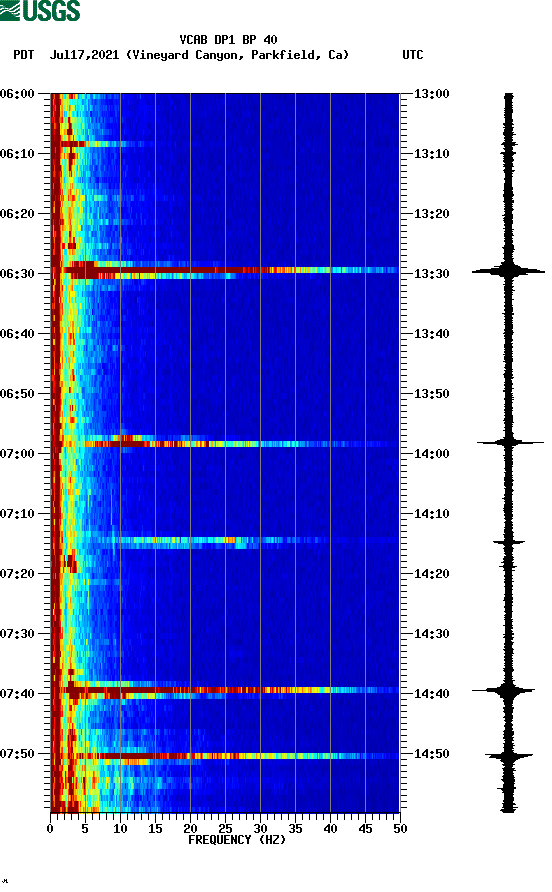Click the 50 Hz frequency axis label
Screen dimensions: 552x892
click(400, 829)
